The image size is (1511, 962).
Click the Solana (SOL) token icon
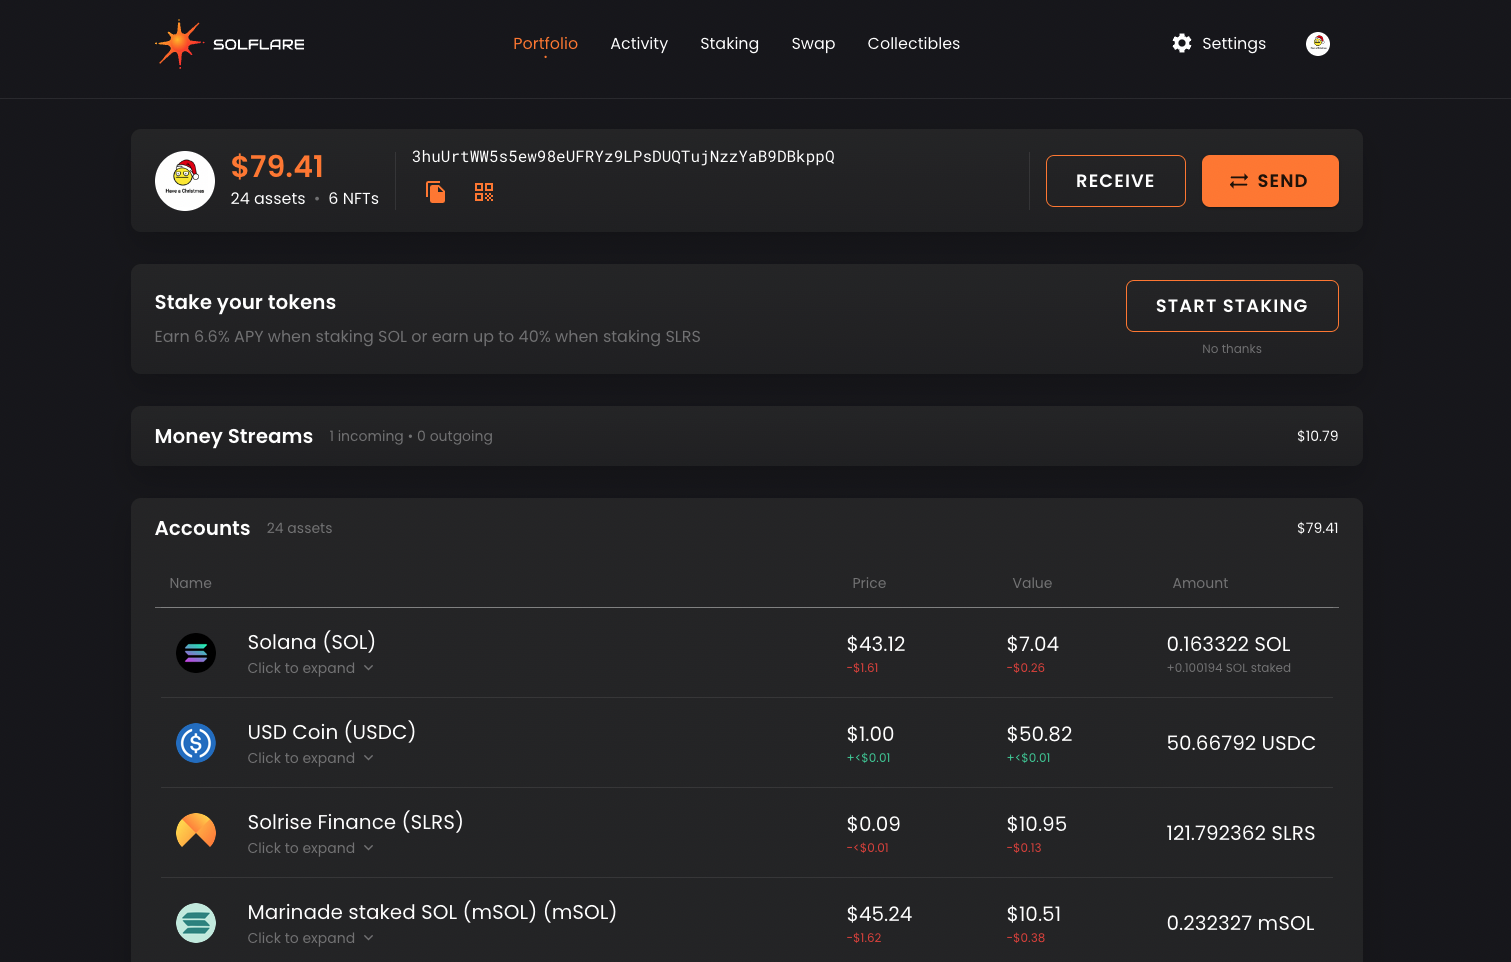pyautogui.click(x=196, y=653)
